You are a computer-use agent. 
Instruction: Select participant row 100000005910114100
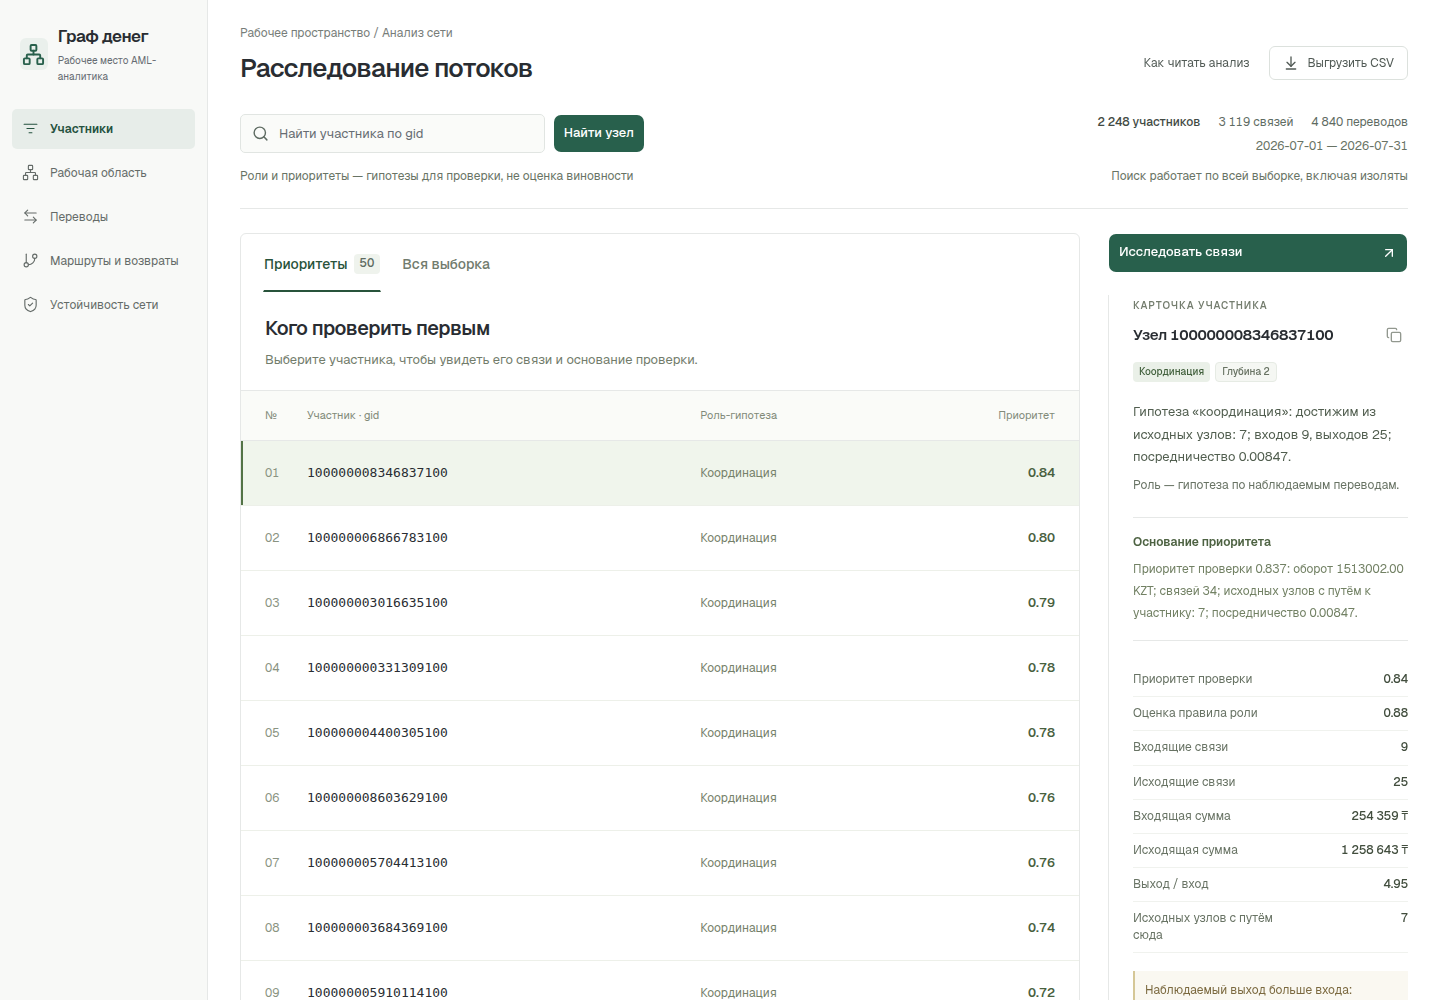point(660,981)
